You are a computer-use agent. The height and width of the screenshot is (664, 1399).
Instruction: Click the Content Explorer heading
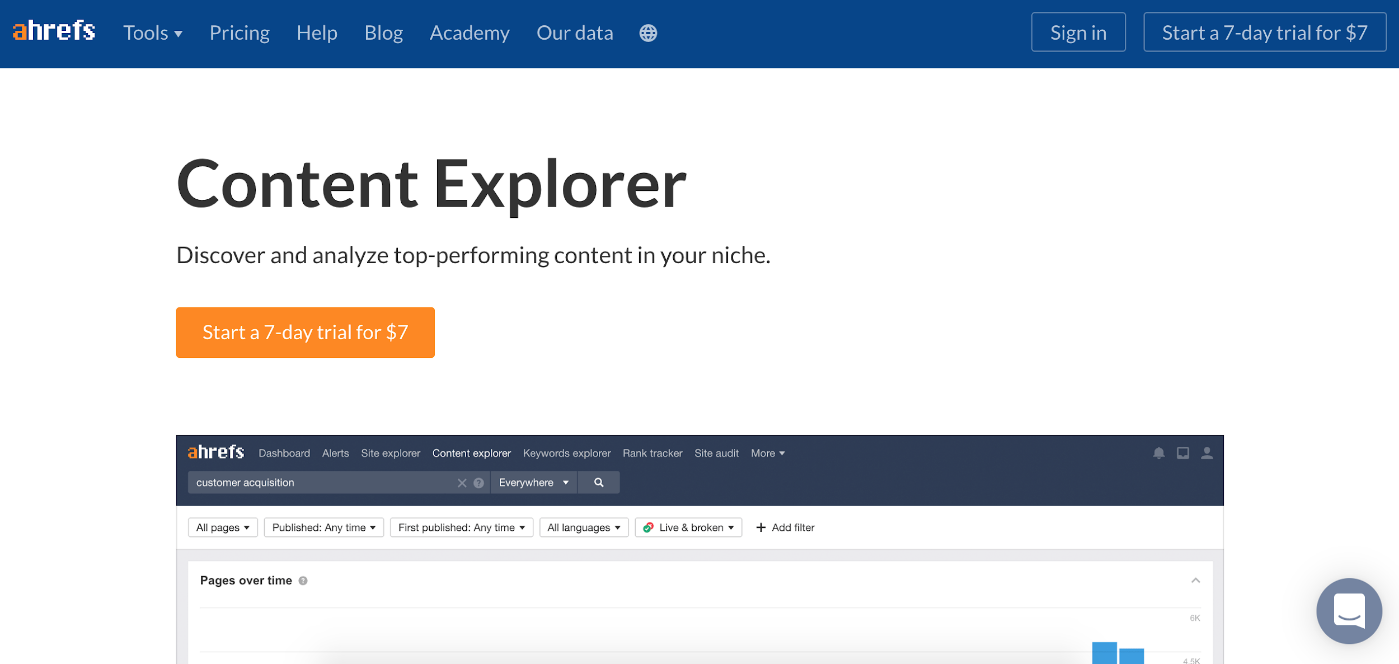[x=432, y=183]
